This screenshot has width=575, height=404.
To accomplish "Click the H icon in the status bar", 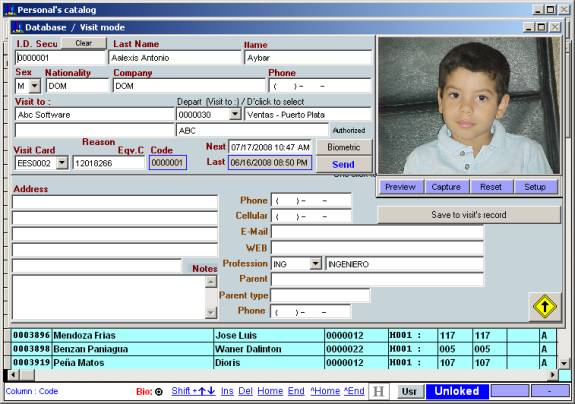I will 378,392.
